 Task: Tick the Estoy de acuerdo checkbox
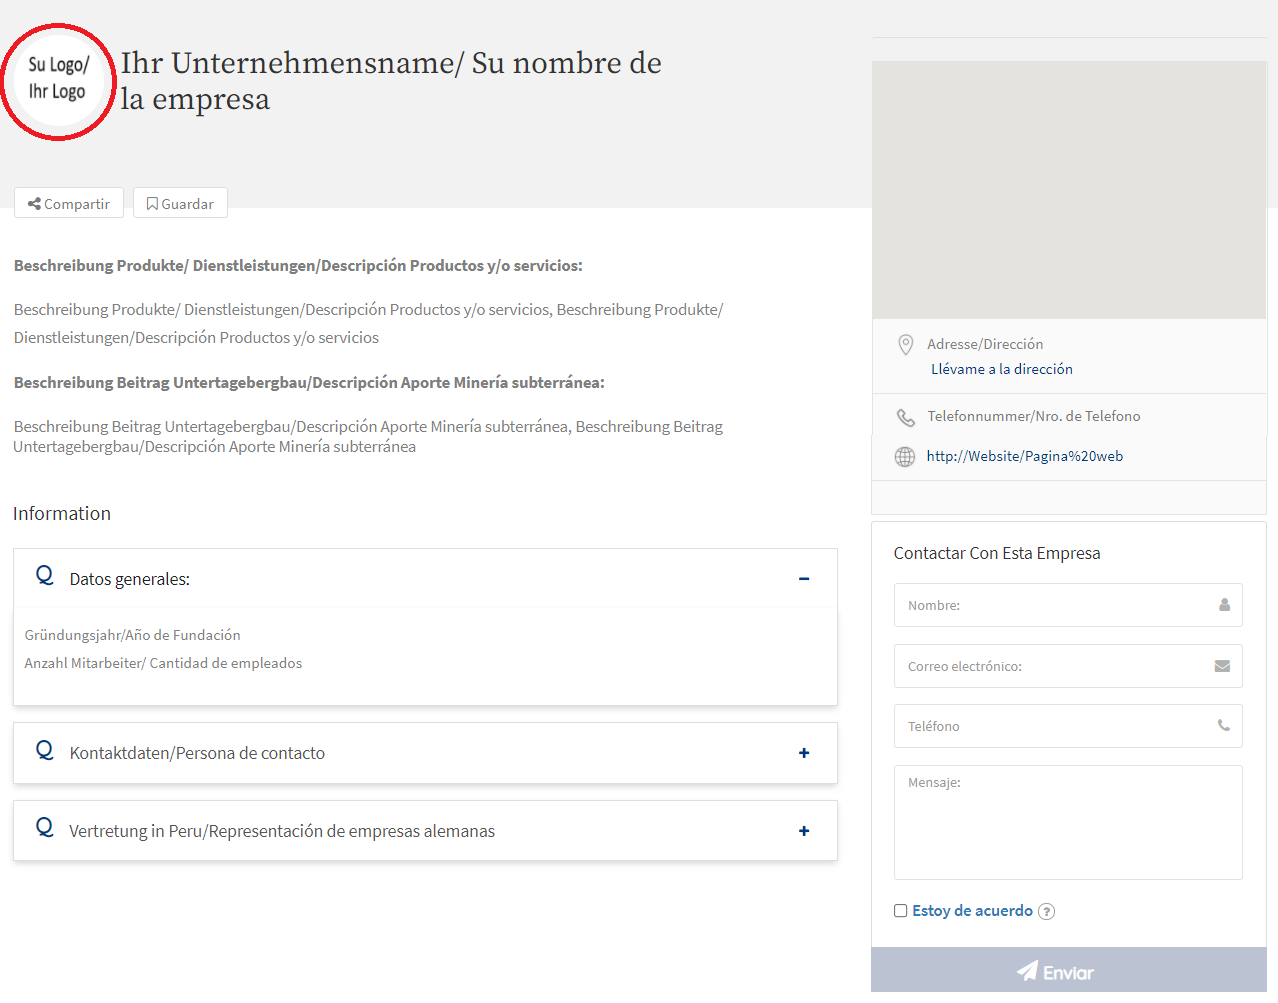tap(900, 911)
